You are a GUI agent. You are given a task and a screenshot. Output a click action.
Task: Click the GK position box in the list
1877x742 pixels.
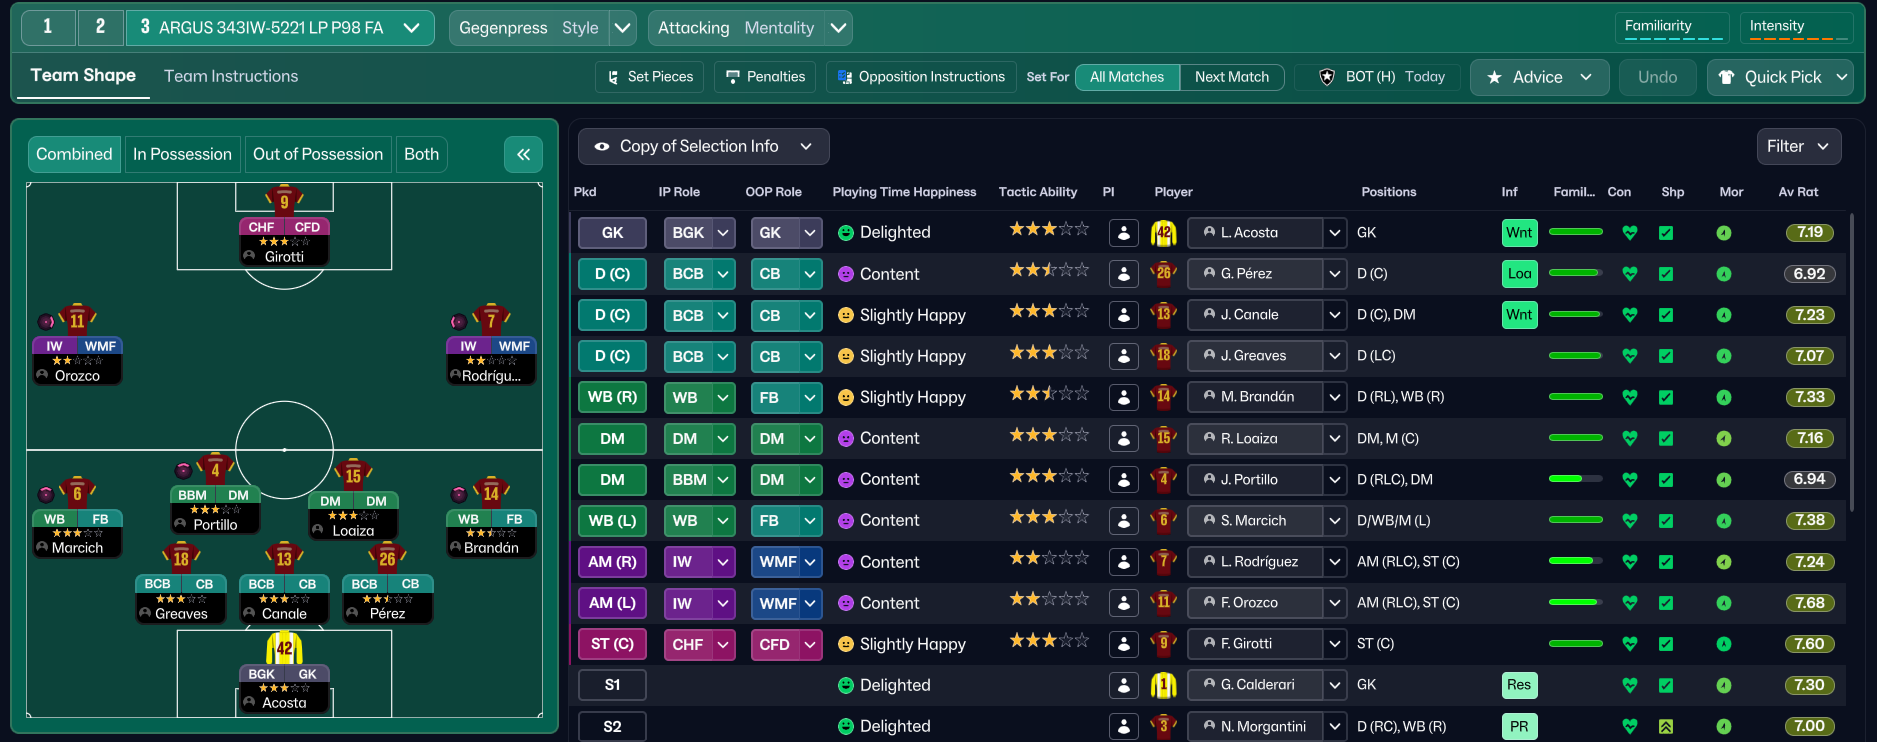click(x=612, y=233)
